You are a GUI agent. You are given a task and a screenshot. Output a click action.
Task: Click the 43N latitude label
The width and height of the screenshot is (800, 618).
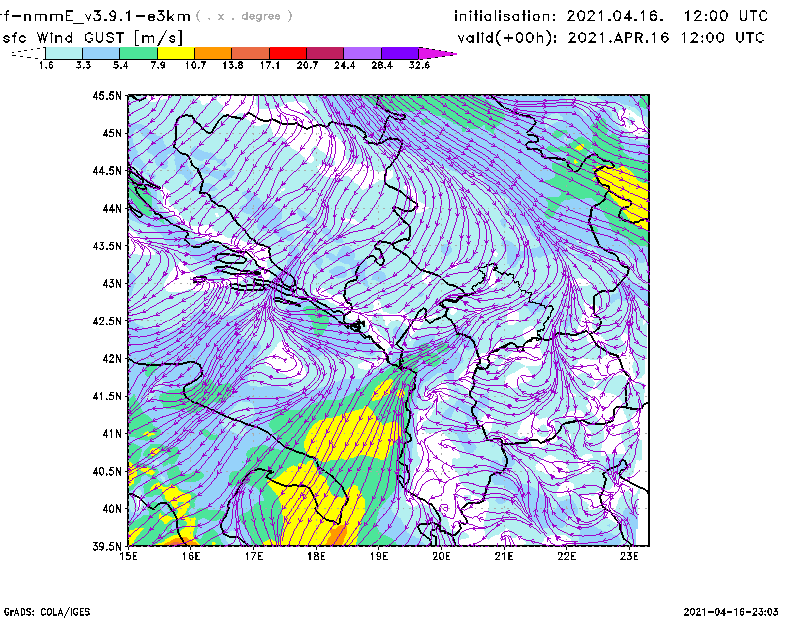click(112, 283)
